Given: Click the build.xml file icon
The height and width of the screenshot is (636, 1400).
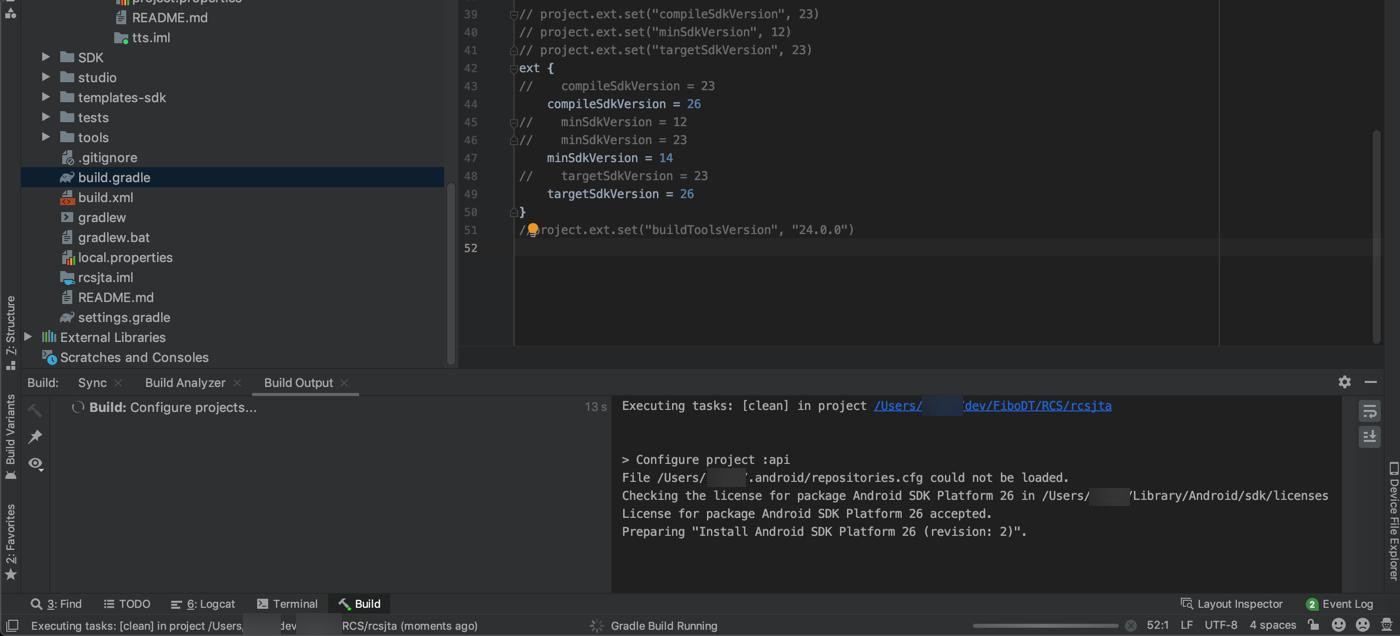Looking at the screenshot, I should pos(67,198).
